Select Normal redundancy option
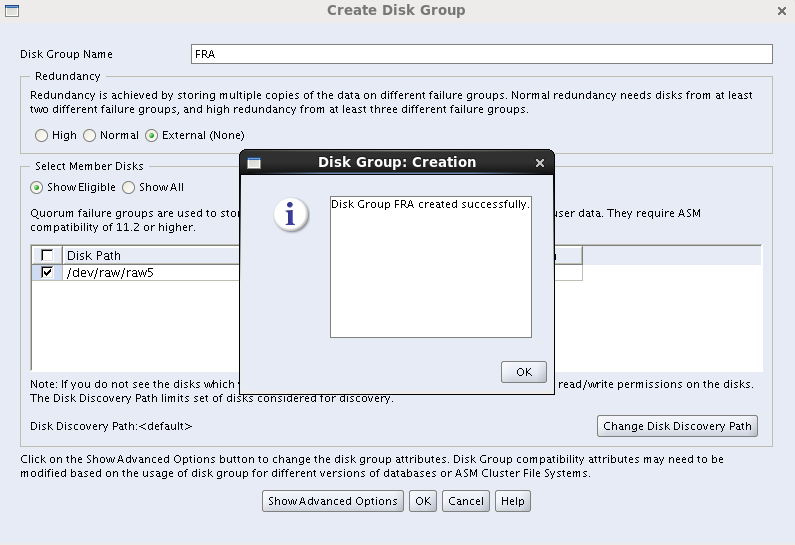 click(89, 135)
